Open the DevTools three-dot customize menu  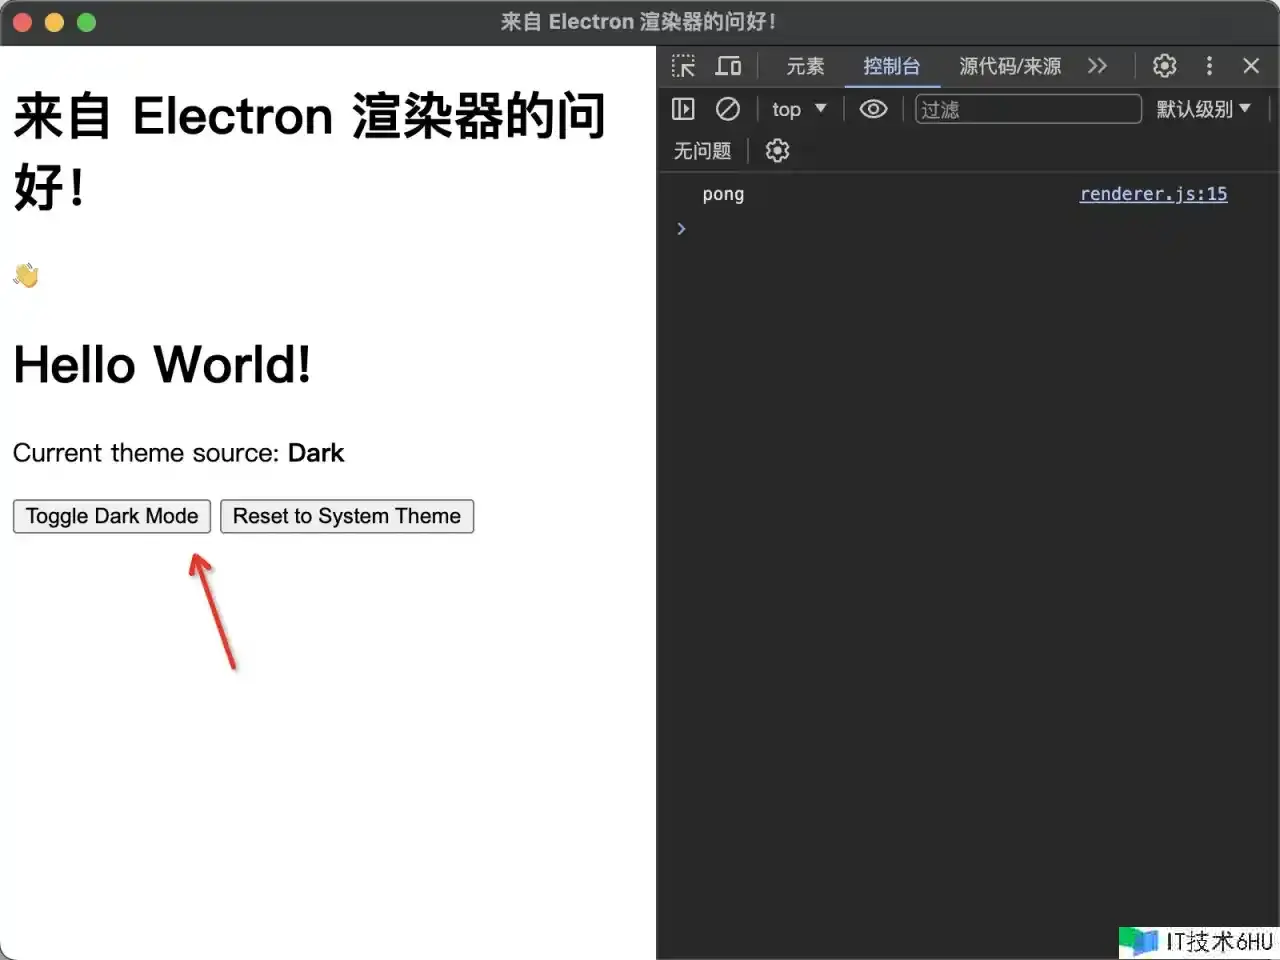1209,66
